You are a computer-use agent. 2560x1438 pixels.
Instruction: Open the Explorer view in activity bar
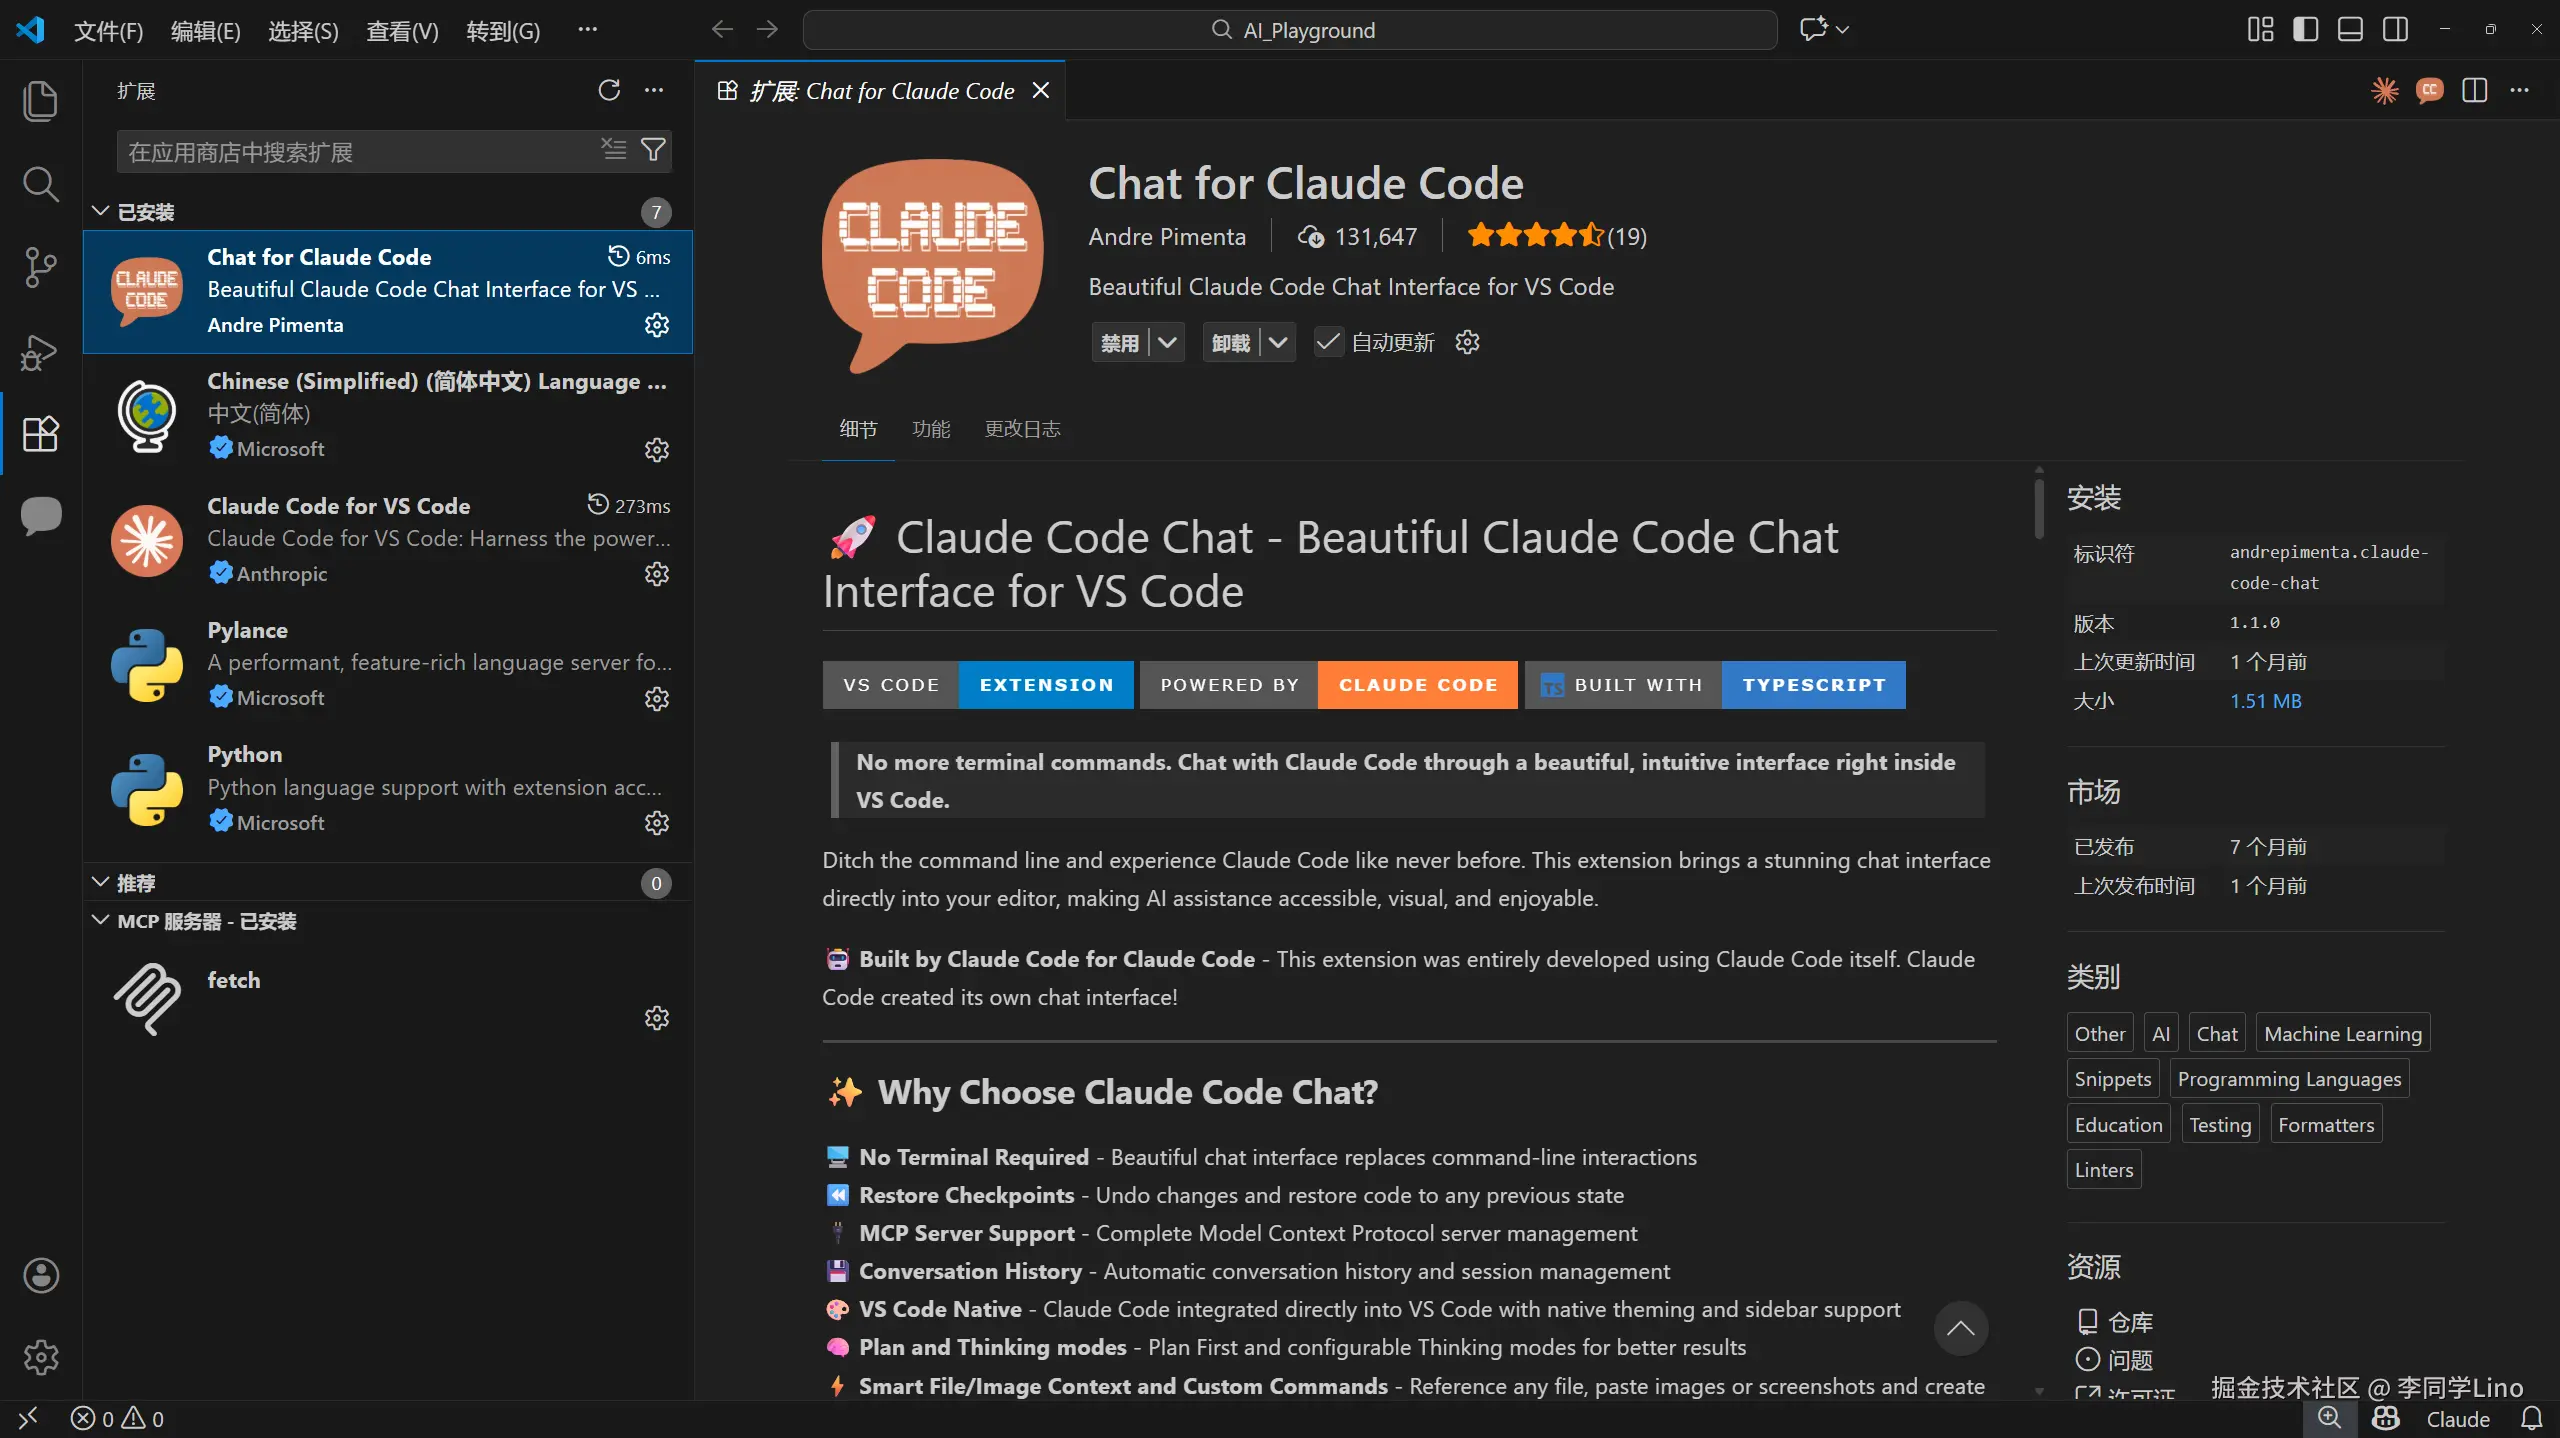click(40, 101)
